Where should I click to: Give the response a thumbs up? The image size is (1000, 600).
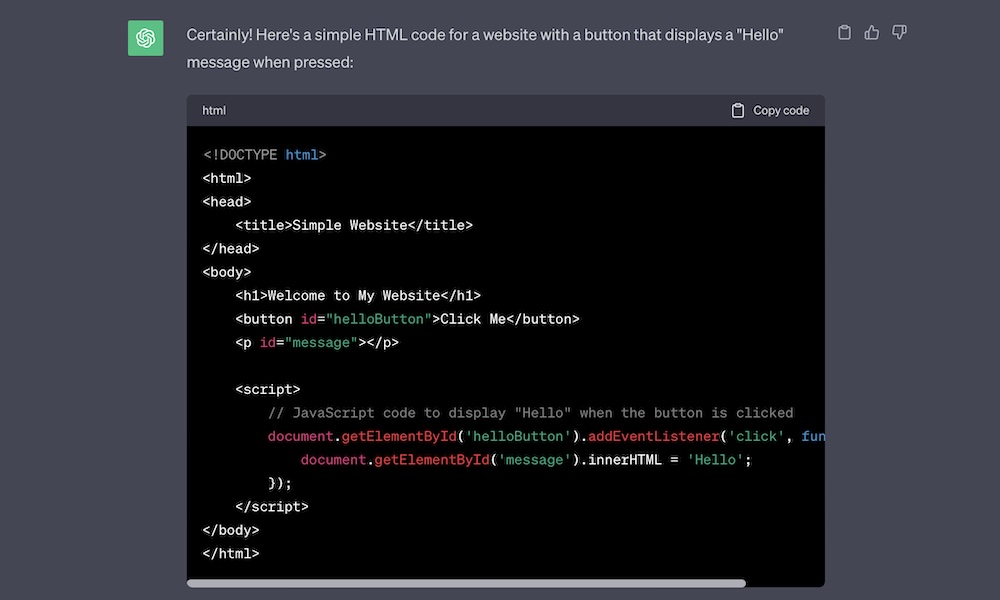point(872,33)
